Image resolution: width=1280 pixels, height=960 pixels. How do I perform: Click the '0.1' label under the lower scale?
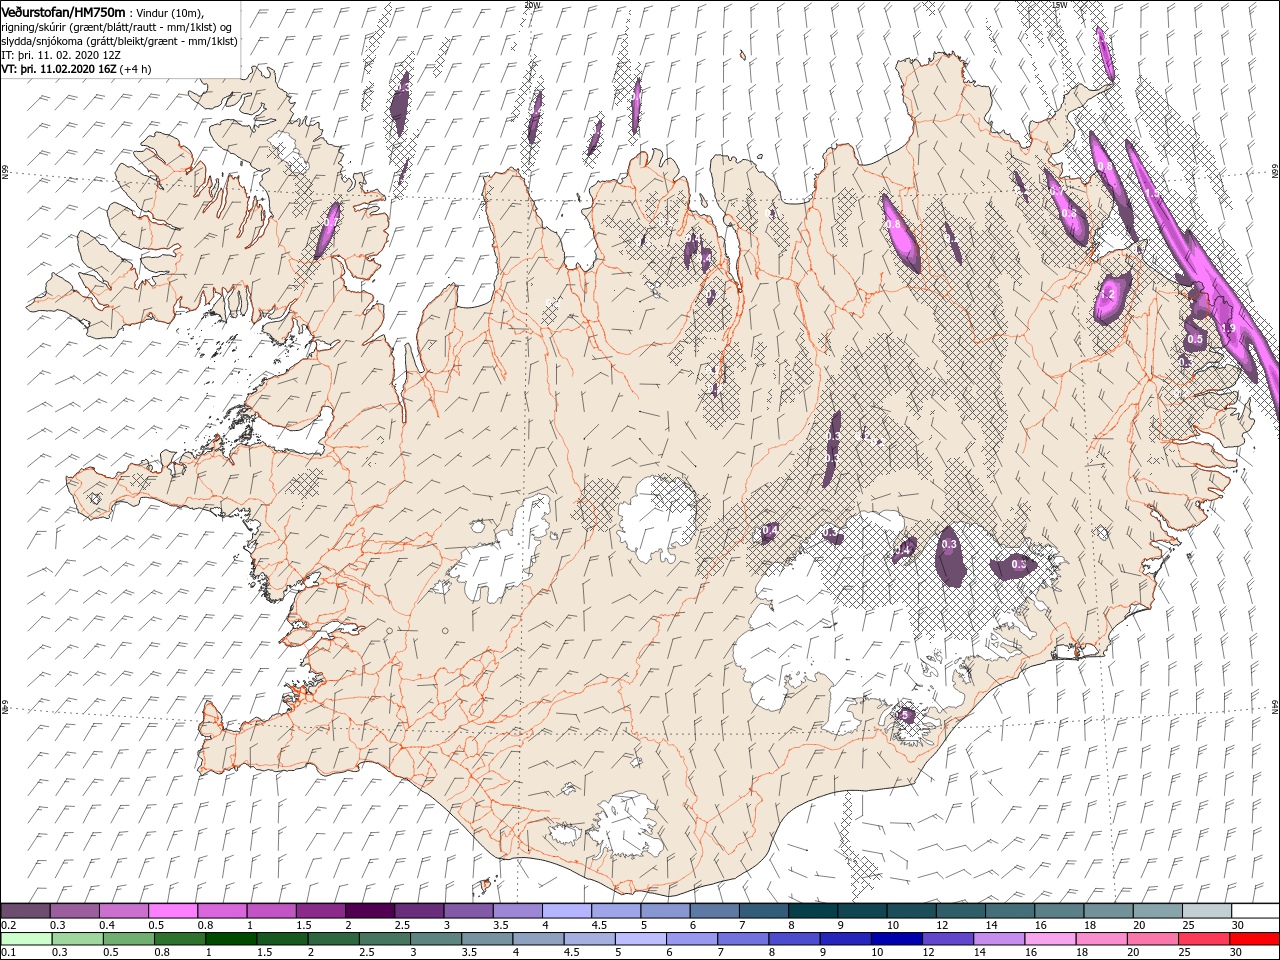click(x=8, y=953)
